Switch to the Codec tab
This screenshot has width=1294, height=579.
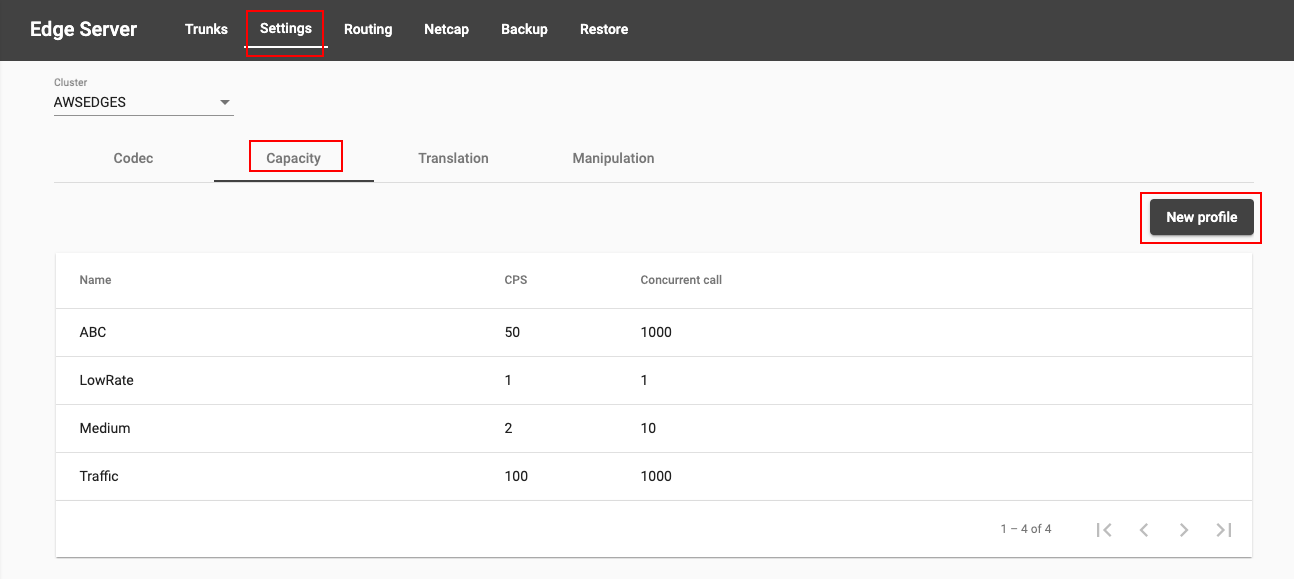(134, 158)
